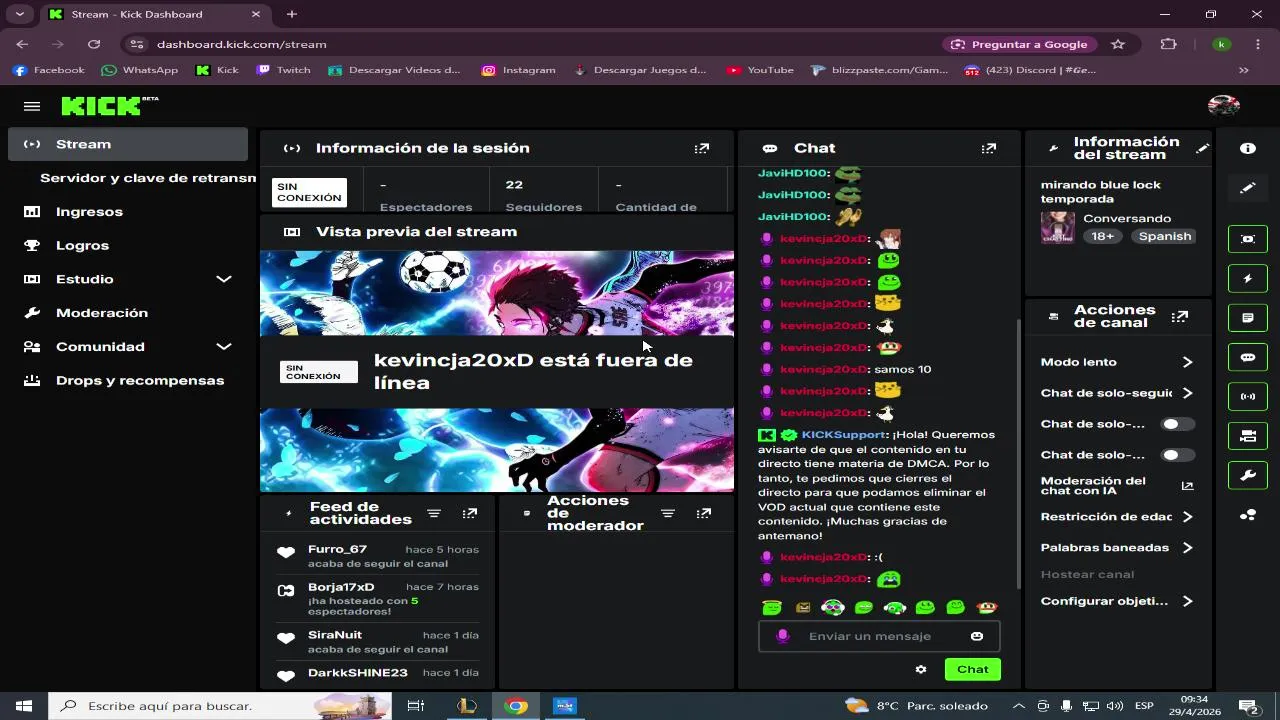
Task: Pick the red mushroom emote in the quick emote row
Action: pos(987,607)
